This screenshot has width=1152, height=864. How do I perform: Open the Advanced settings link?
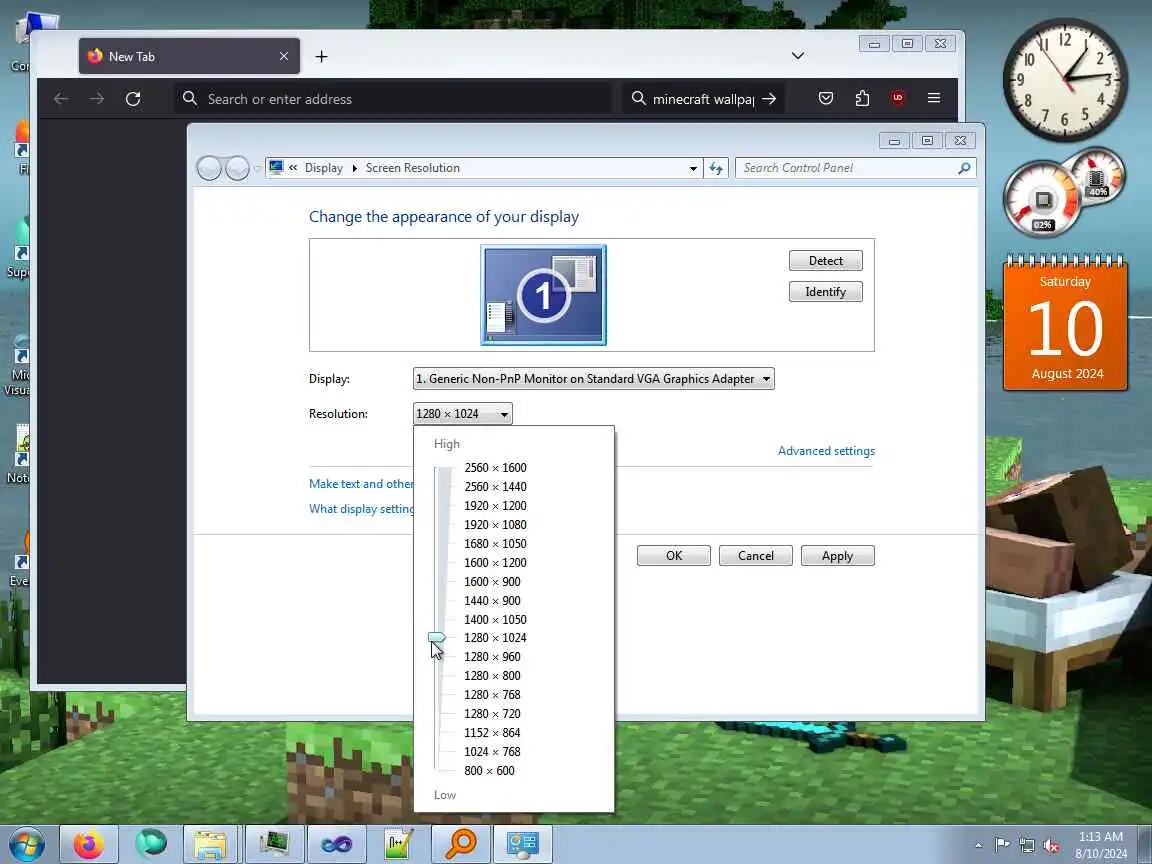click(827, 450)
